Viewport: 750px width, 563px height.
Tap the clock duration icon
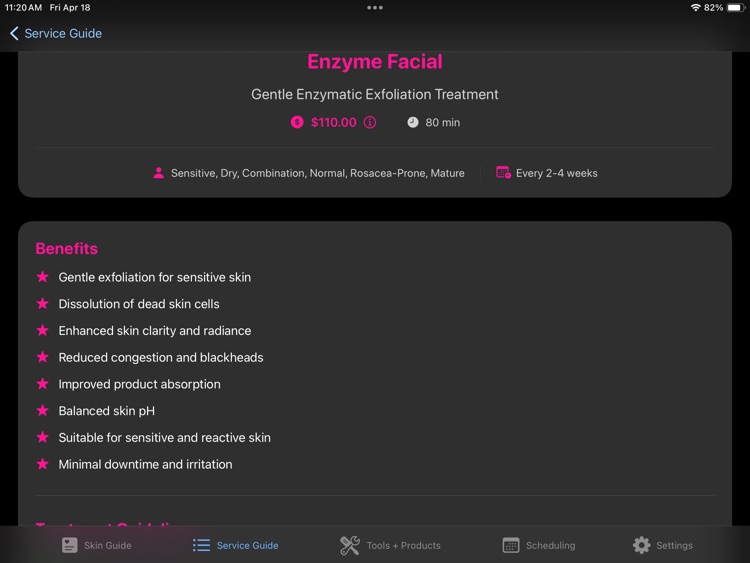(413, 122)
